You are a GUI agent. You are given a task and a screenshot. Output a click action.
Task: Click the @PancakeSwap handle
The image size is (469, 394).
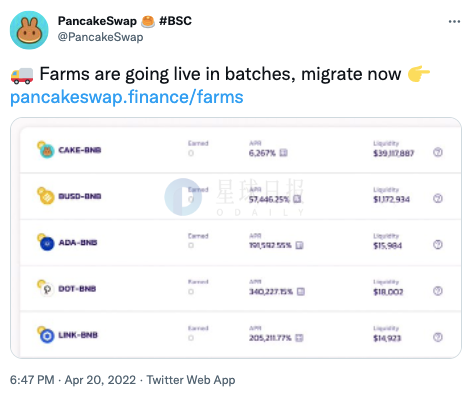tap(100, 37)
